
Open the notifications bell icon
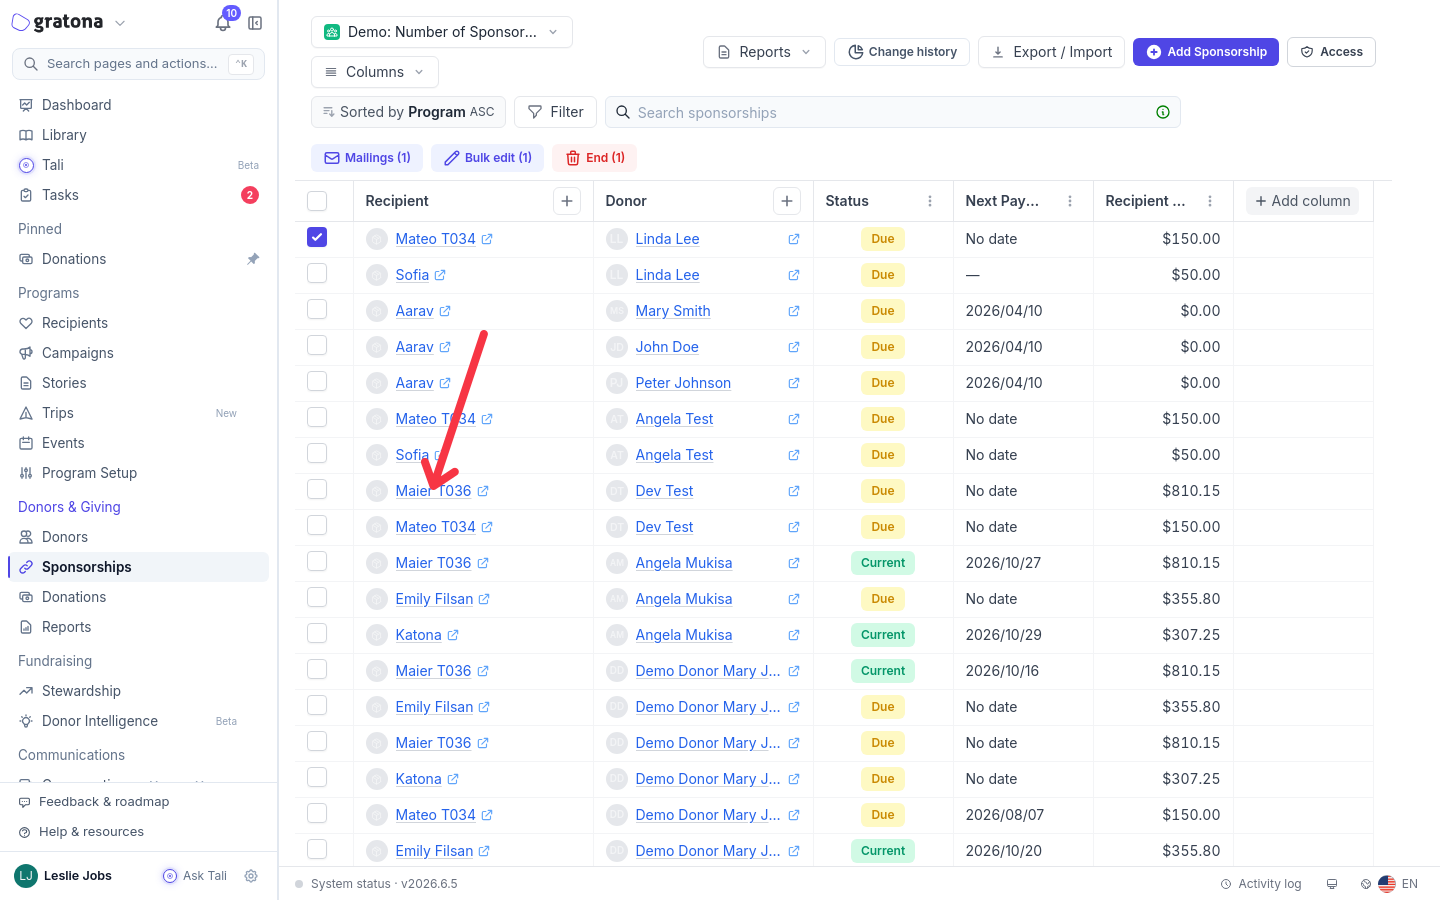(x=223, y=22)
